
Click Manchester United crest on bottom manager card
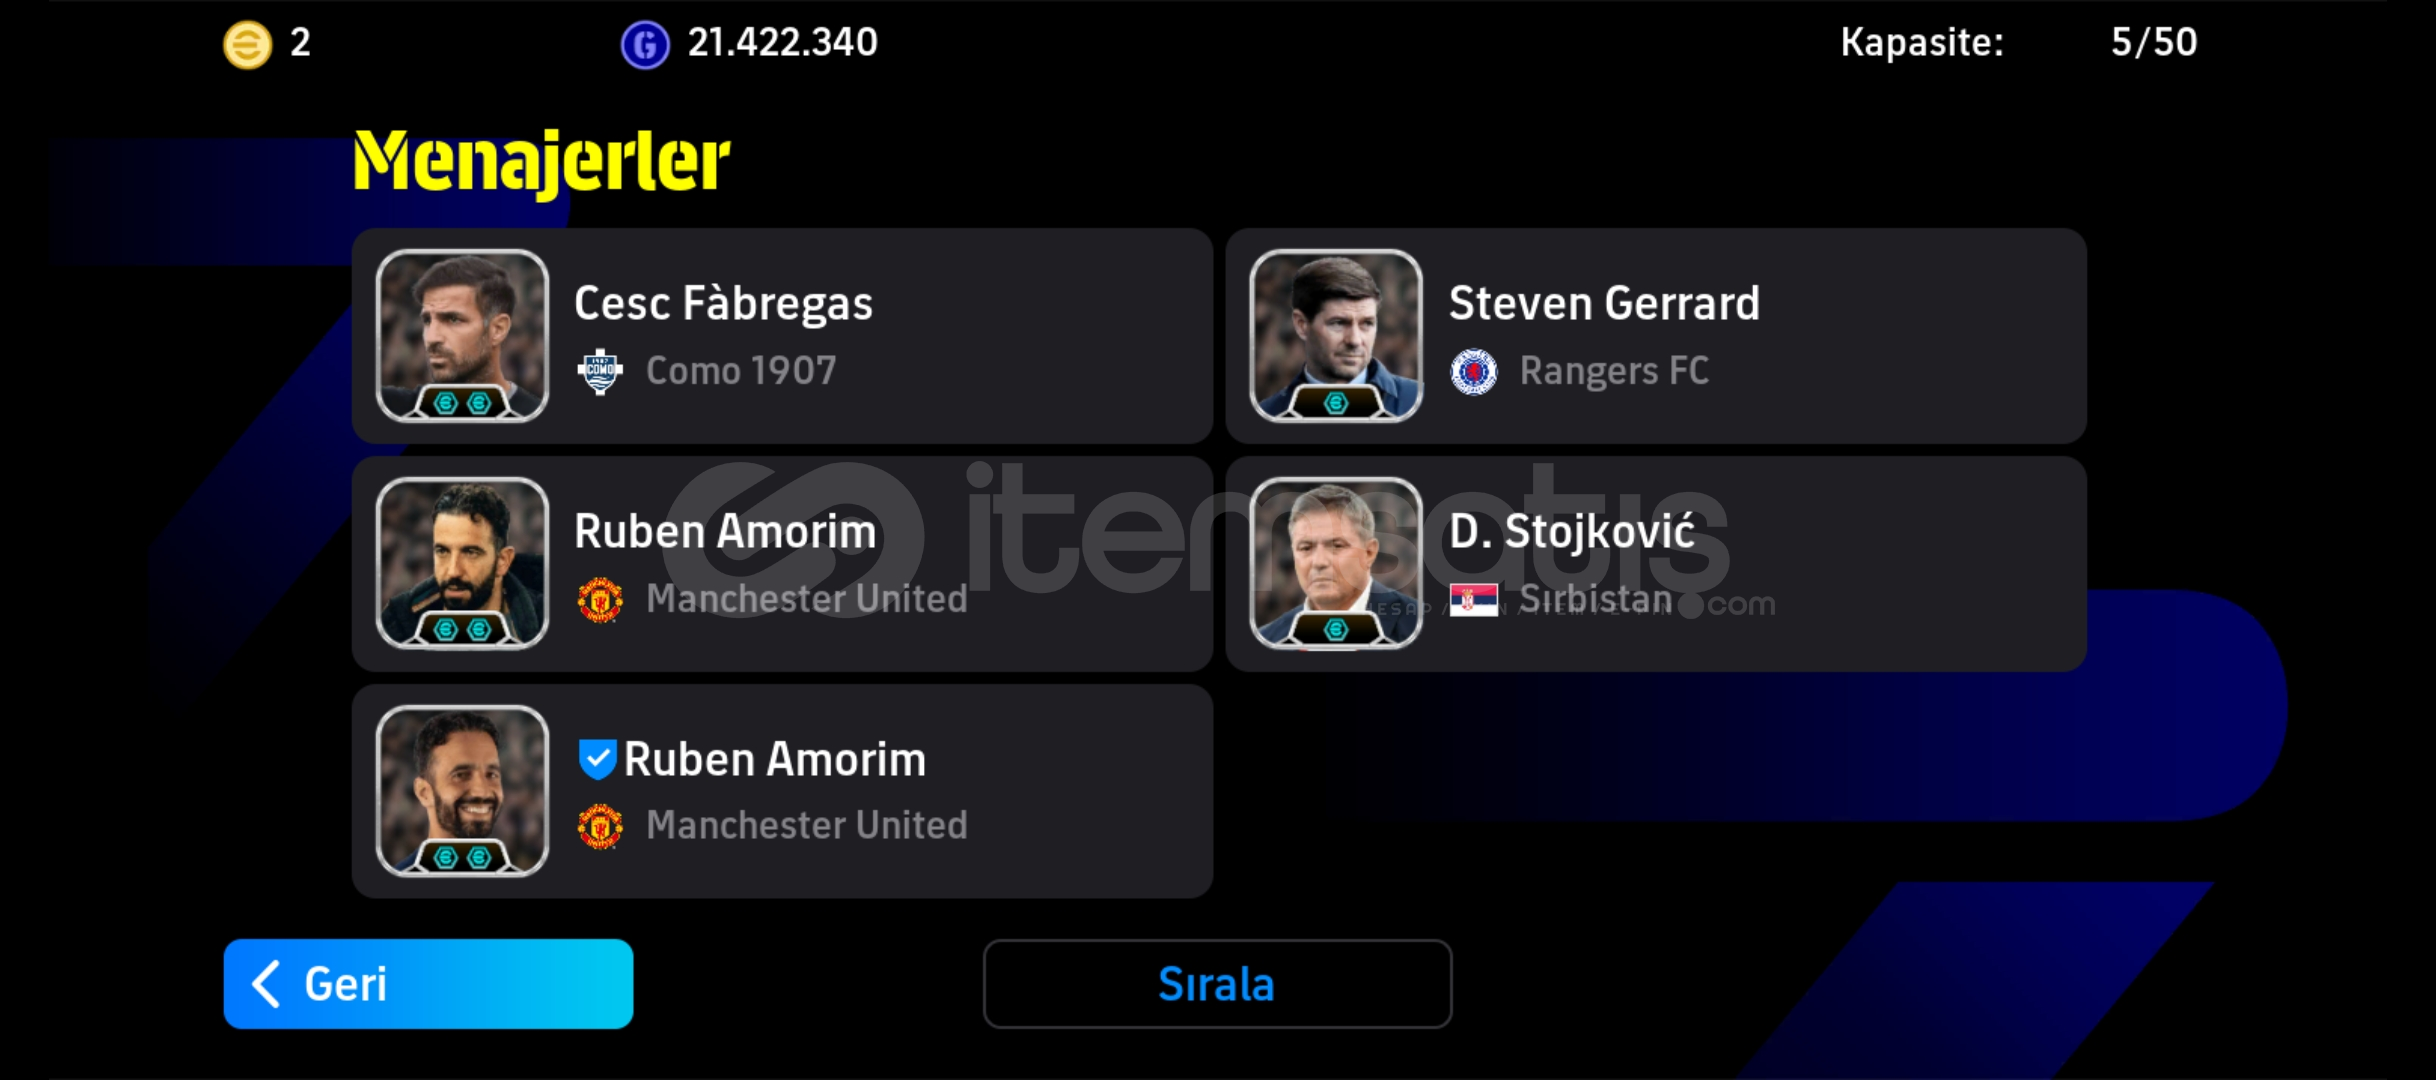[x=600, y=827]
